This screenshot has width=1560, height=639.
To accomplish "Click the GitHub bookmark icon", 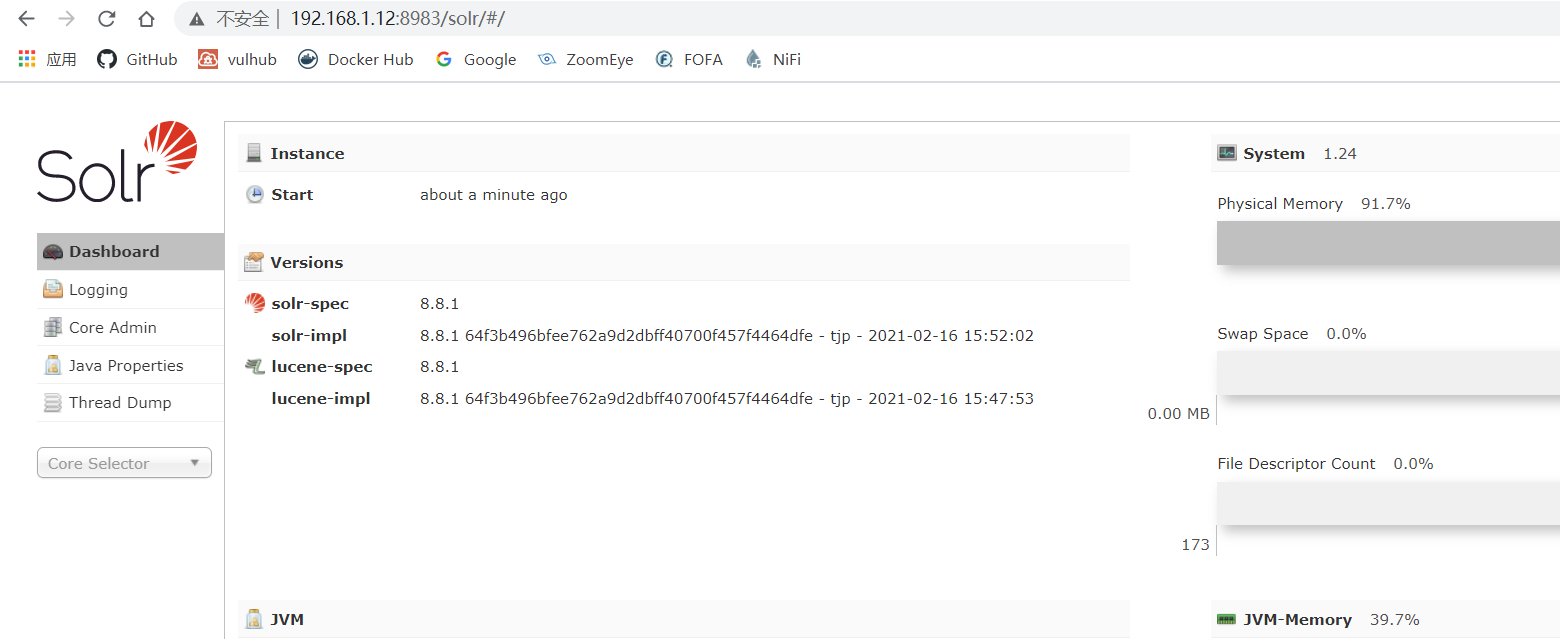I will tap(107, 59).
